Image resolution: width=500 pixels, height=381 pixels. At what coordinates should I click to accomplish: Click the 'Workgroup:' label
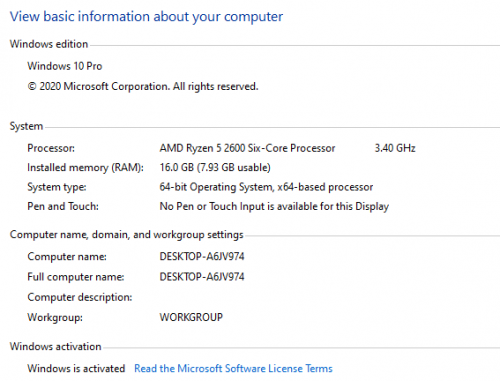pyautogui.click(x=55, y=317)
